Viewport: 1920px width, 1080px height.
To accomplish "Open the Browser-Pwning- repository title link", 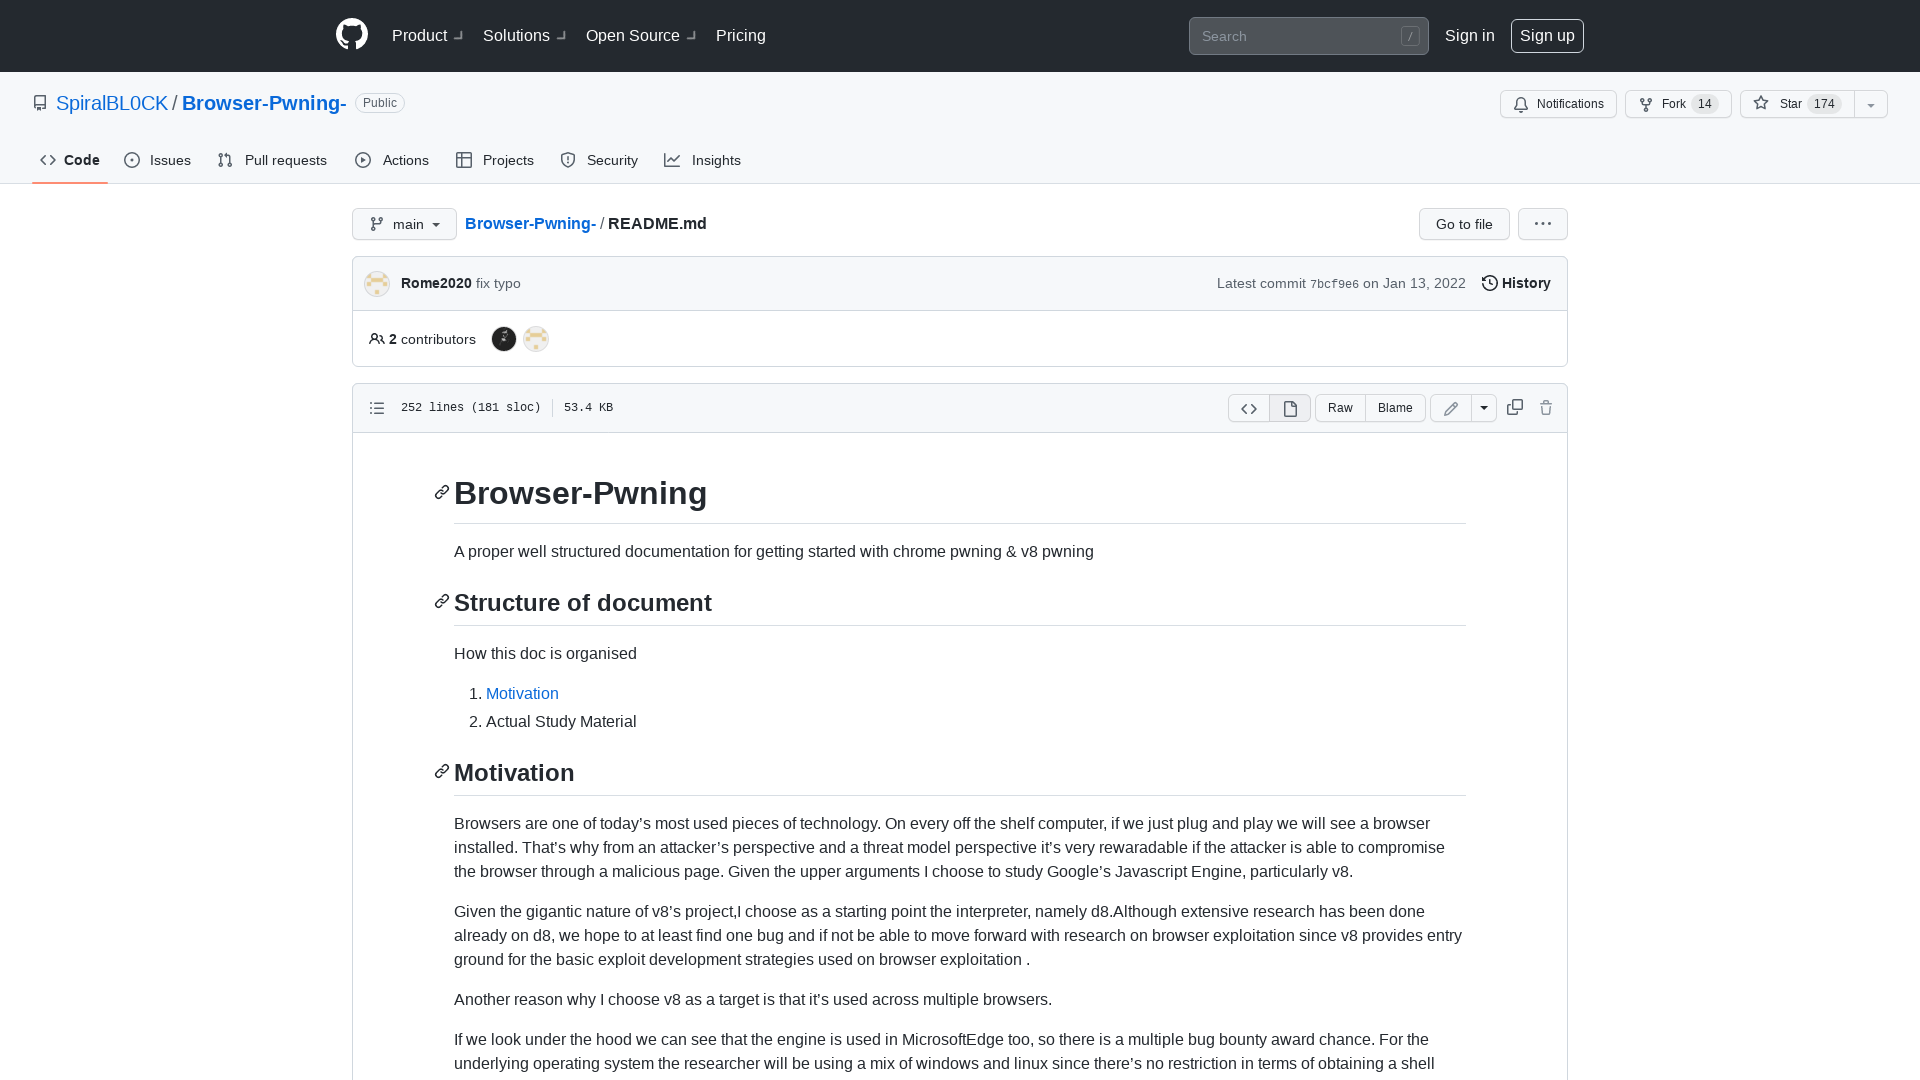I will pyautogui.click(x=264, y=103).
